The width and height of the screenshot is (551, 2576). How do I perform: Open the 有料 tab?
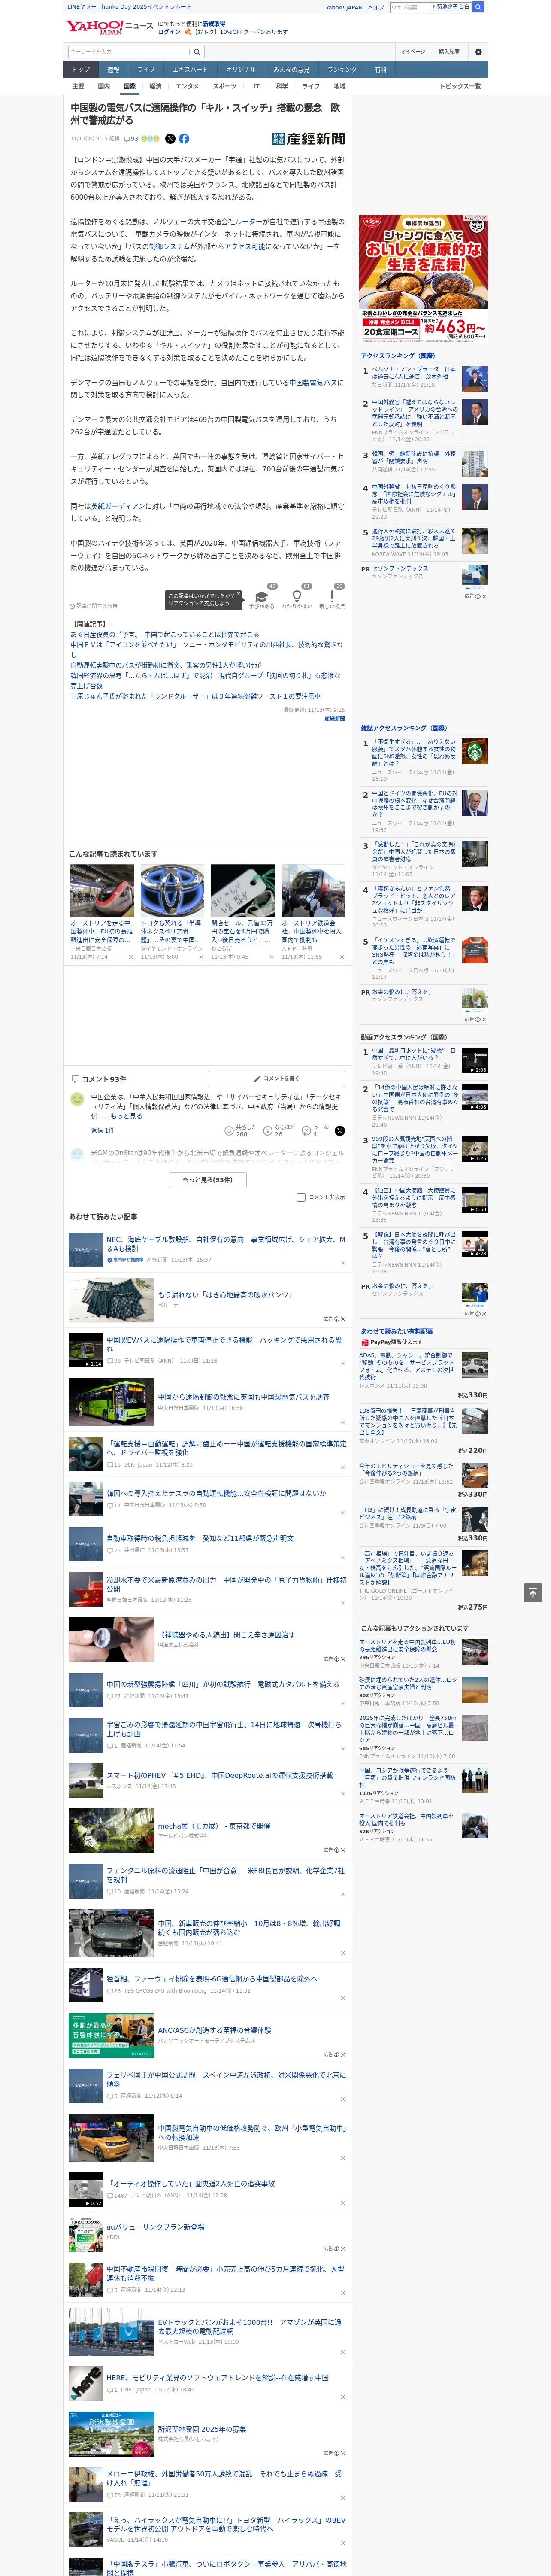point(380,70)
